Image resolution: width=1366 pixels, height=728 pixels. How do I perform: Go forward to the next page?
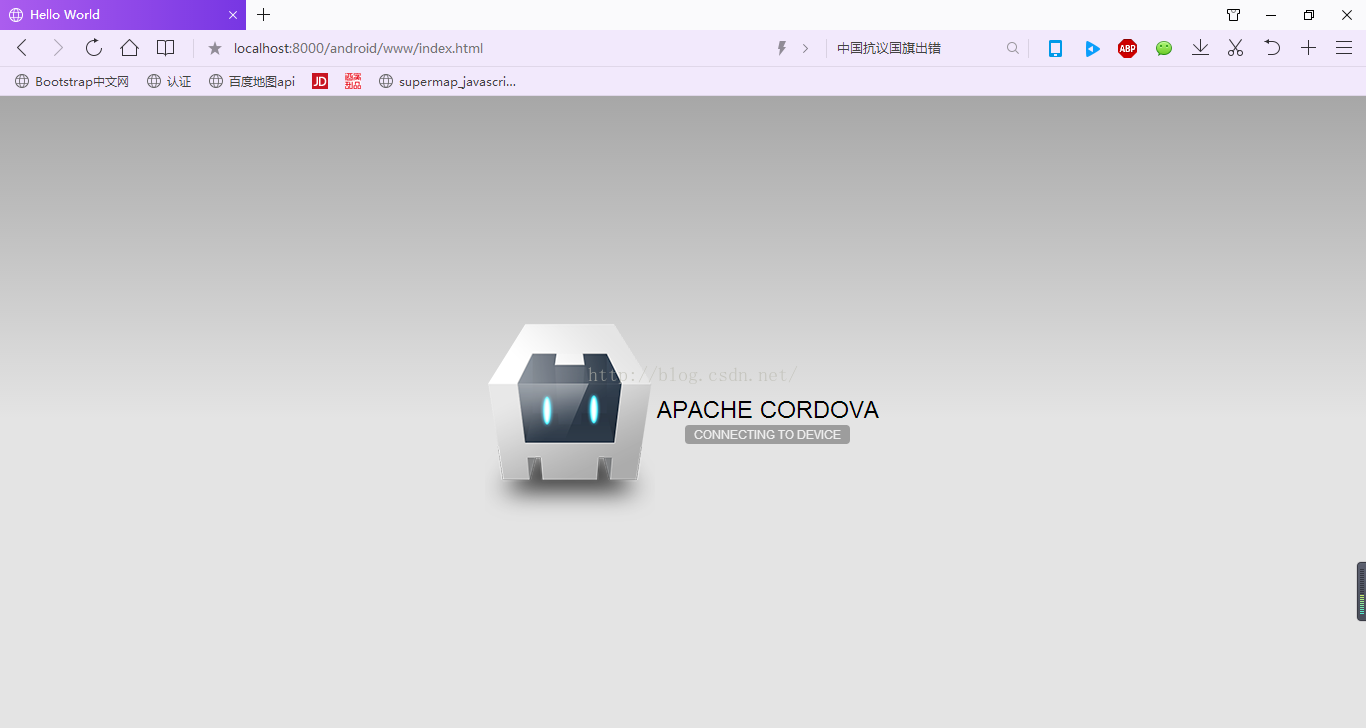(x=57, y=48)
